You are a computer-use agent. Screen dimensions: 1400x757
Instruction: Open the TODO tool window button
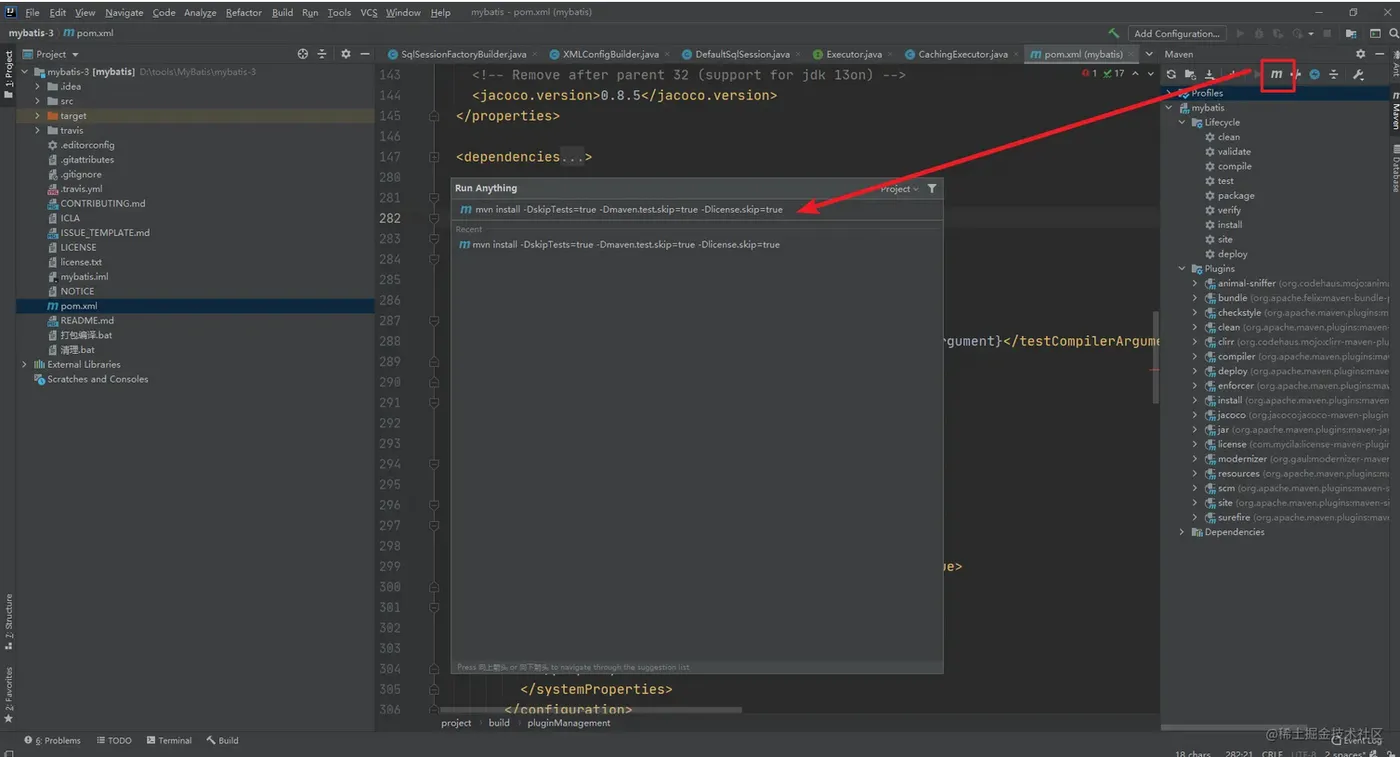coord(114,741)
